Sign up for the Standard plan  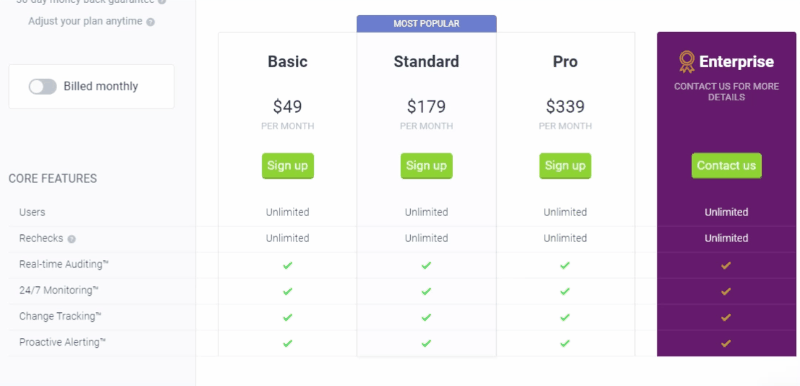(x=427, y=166)
